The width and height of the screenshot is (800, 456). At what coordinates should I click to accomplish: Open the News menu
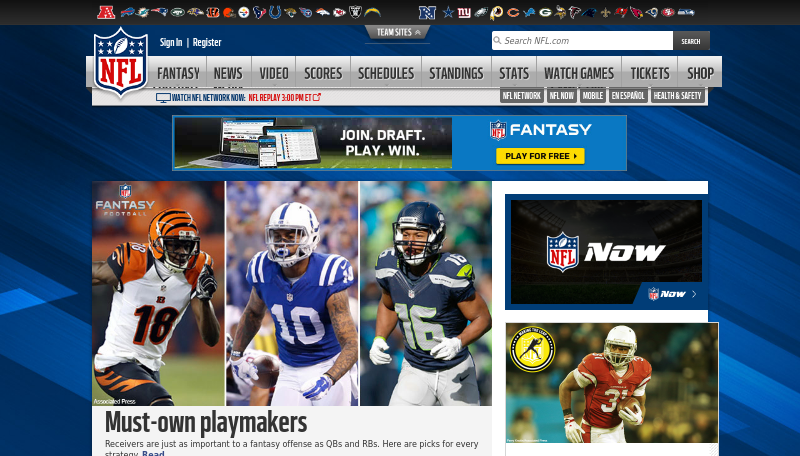click(x=228, y=73)
